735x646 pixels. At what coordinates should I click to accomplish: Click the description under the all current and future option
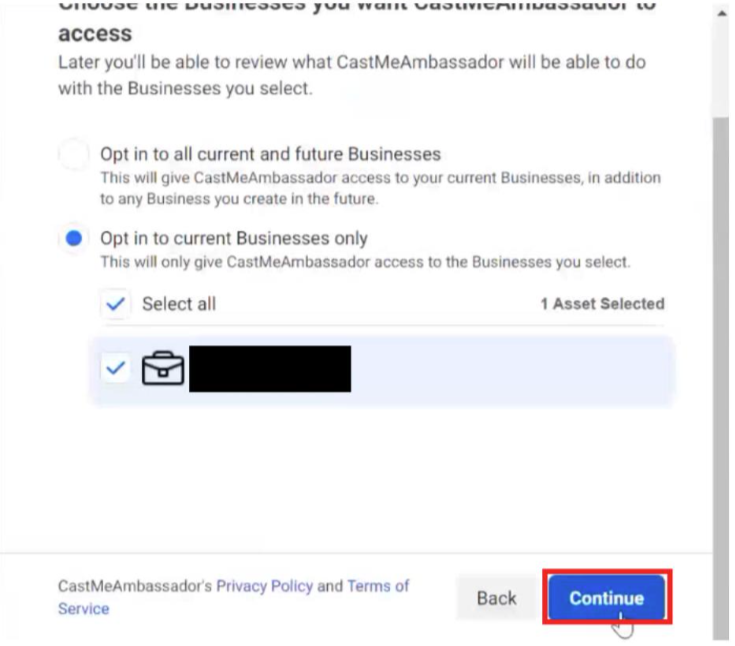tap(380, 187)
